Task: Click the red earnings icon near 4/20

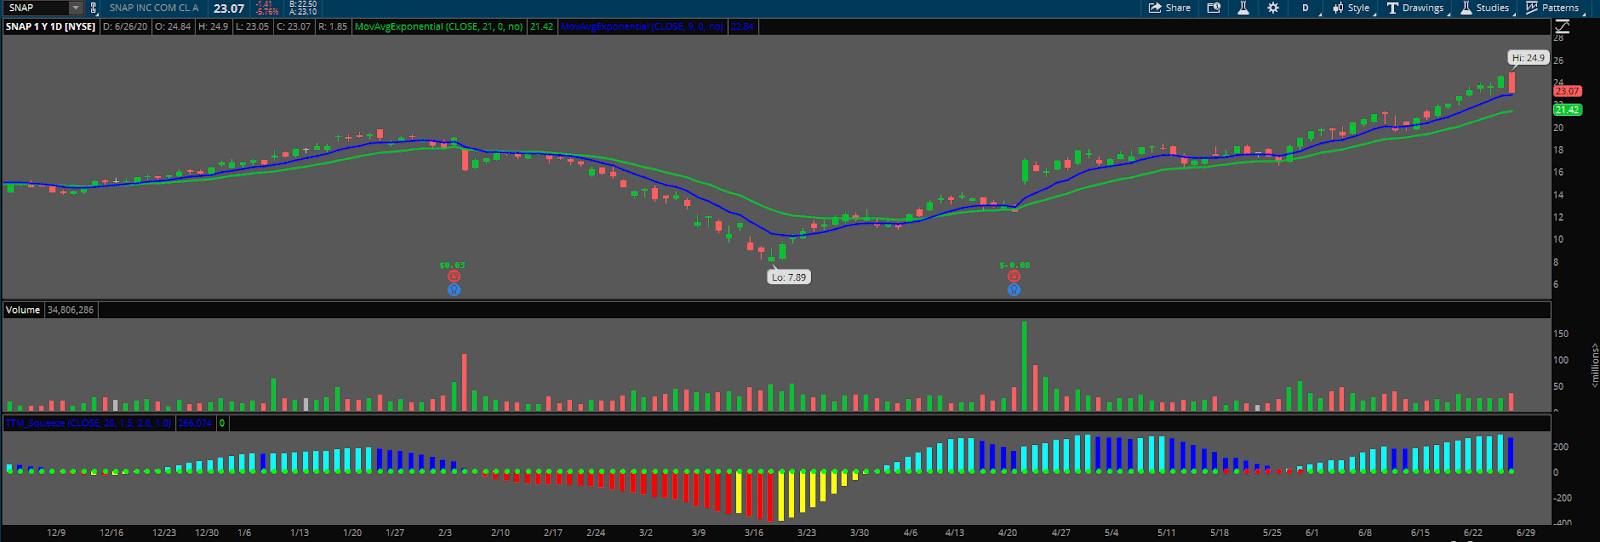Action: pos(1014,277)
